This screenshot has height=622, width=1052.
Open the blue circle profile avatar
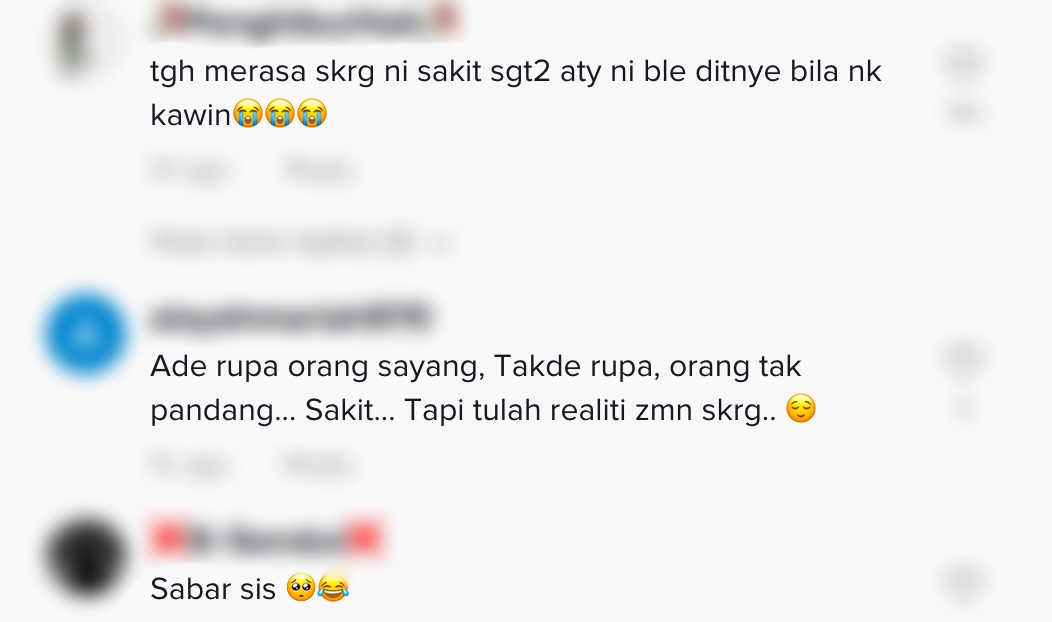pyautogui.click(x=85, y=334)
